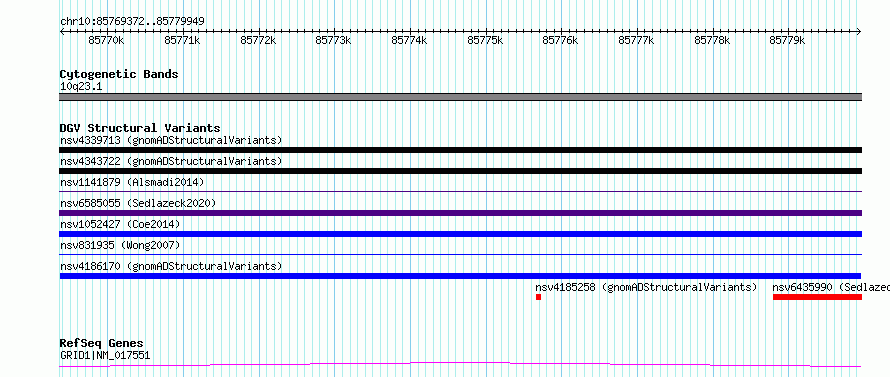The width and height of the screenshot is (890, 377).
Task: Open the nsv6435990 variant label
Action: 831,287
